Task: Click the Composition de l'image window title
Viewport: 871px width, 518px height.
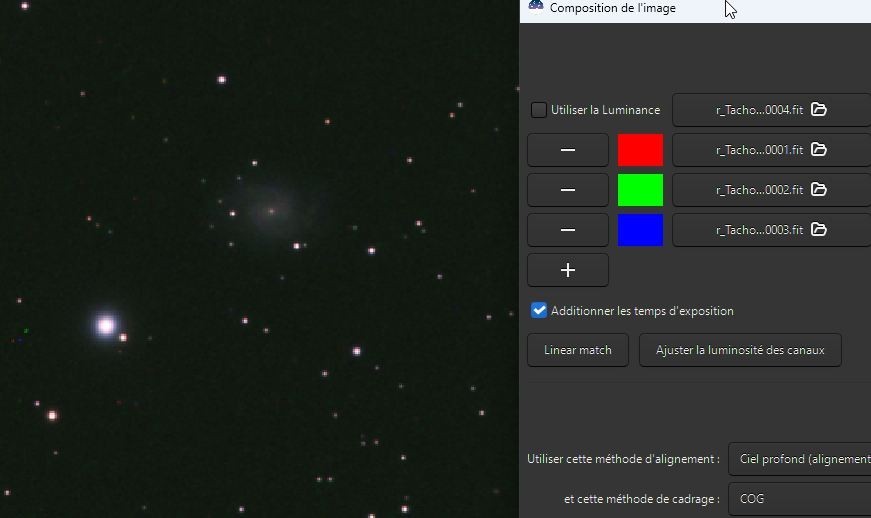Action: (613, 8)
